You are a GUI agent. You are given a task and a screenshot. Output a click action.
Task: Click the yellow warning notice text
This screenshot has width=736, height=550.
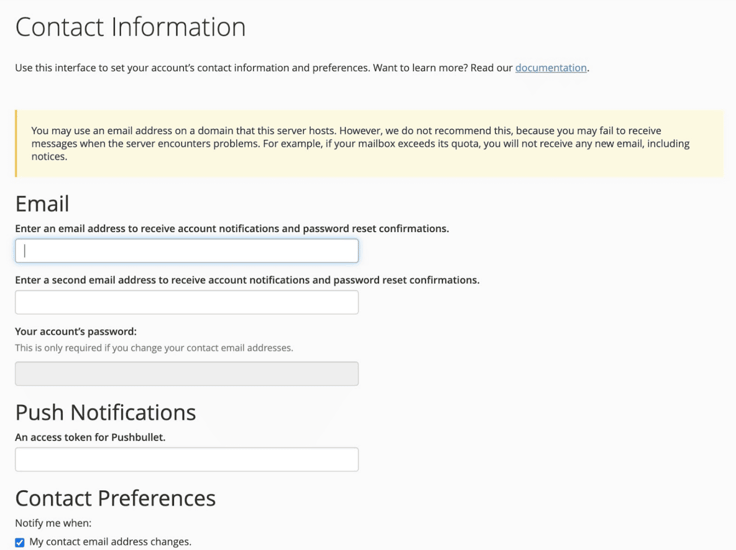[x=360, y=143]
